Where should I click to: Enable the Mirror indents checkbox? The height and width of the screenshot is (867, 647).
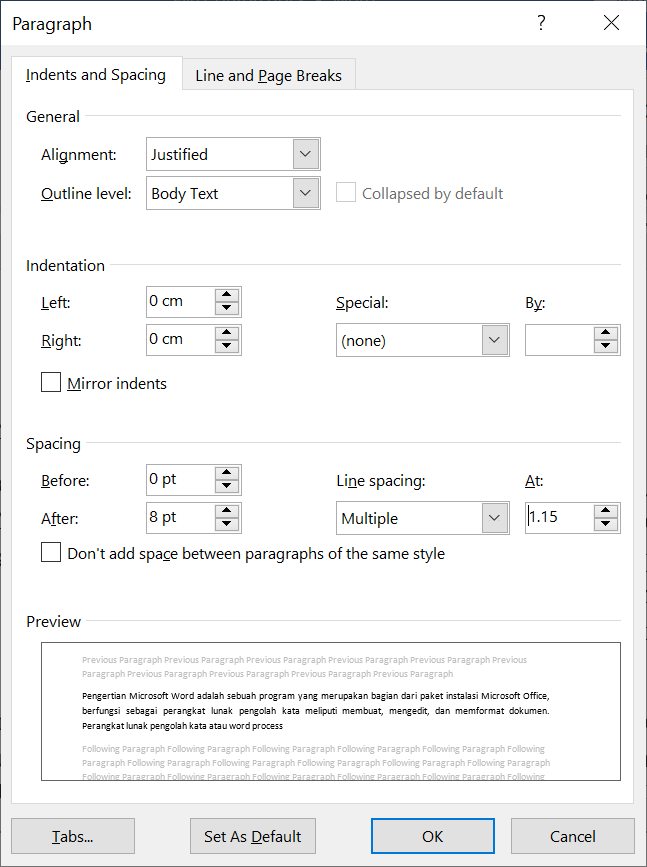tap(51, 383)
